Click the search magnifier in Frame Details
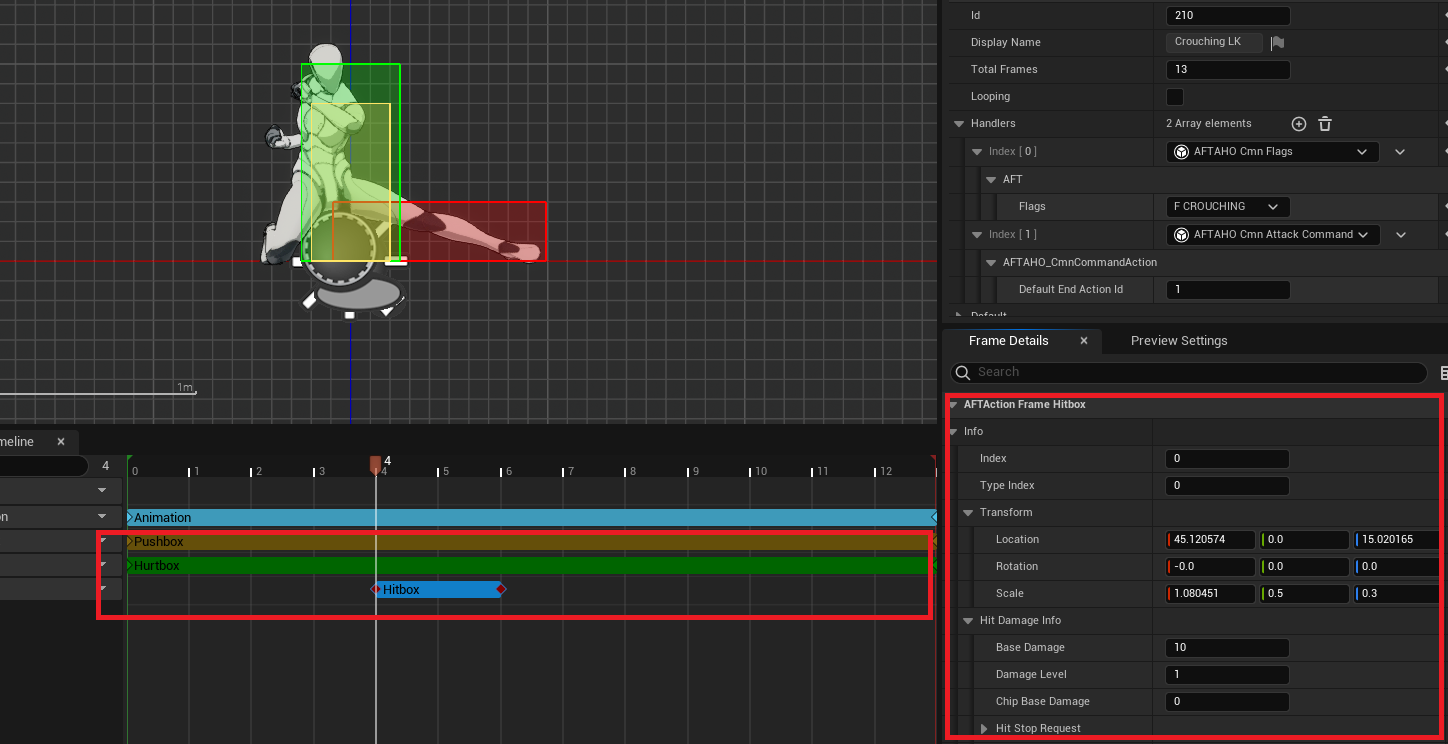The width and height of the screenshot is (1448, 744). pyautogui.click(x=962, y=372)
